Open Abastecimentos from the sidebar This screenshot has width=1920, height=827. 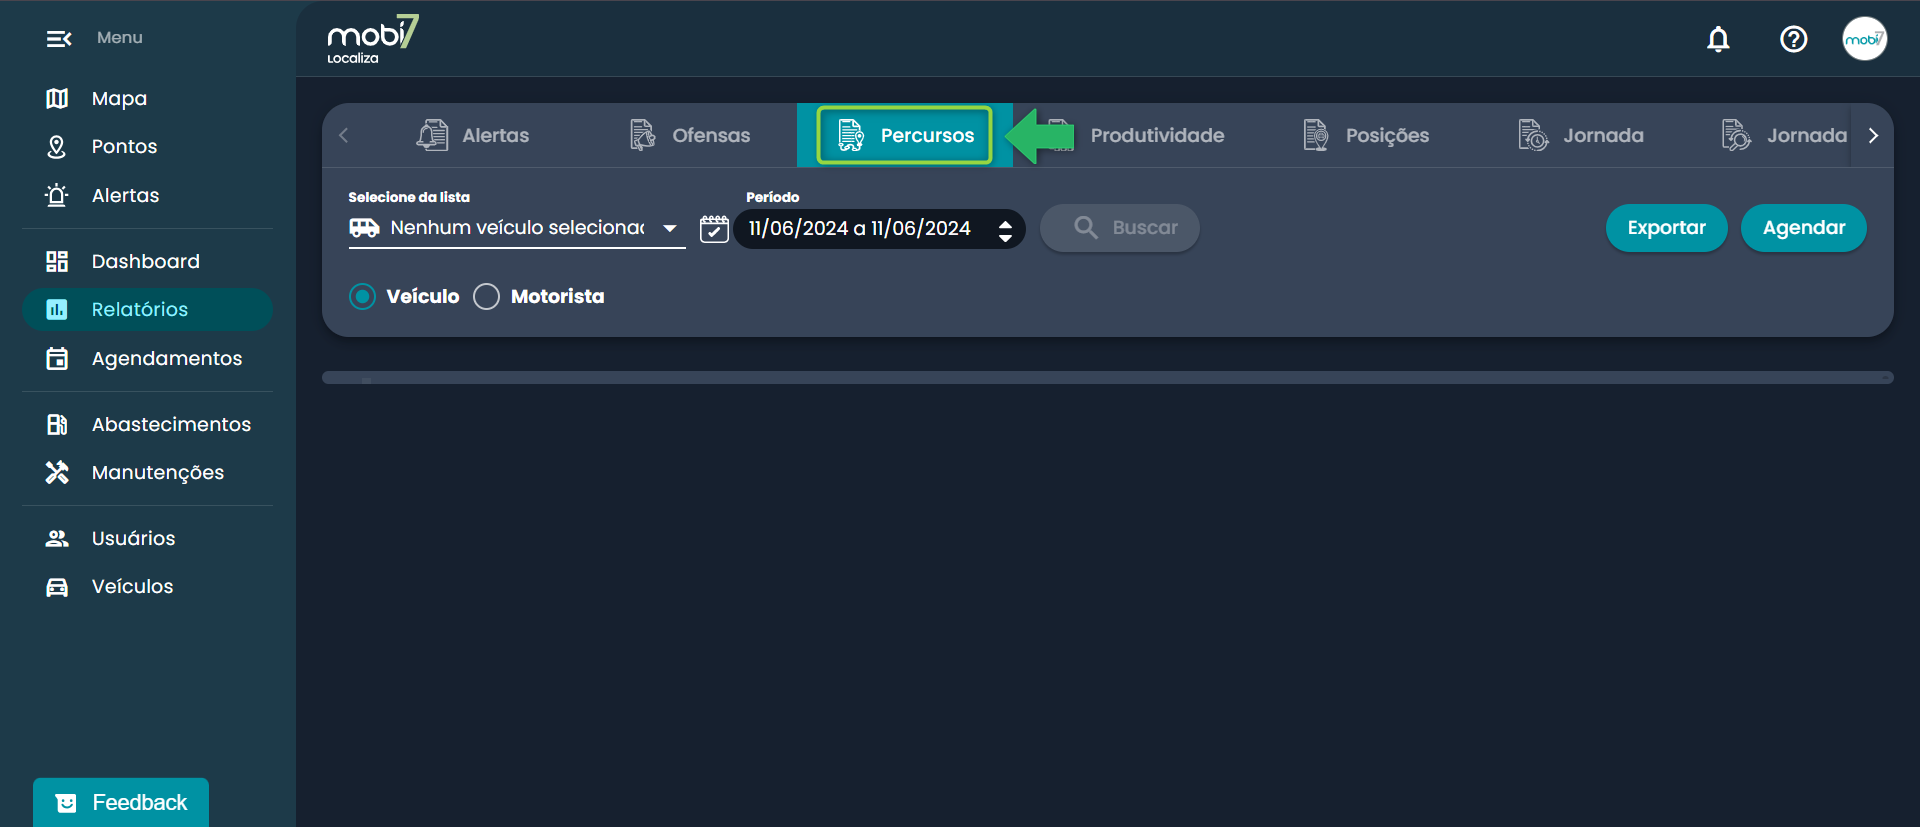tap(170, 424)
